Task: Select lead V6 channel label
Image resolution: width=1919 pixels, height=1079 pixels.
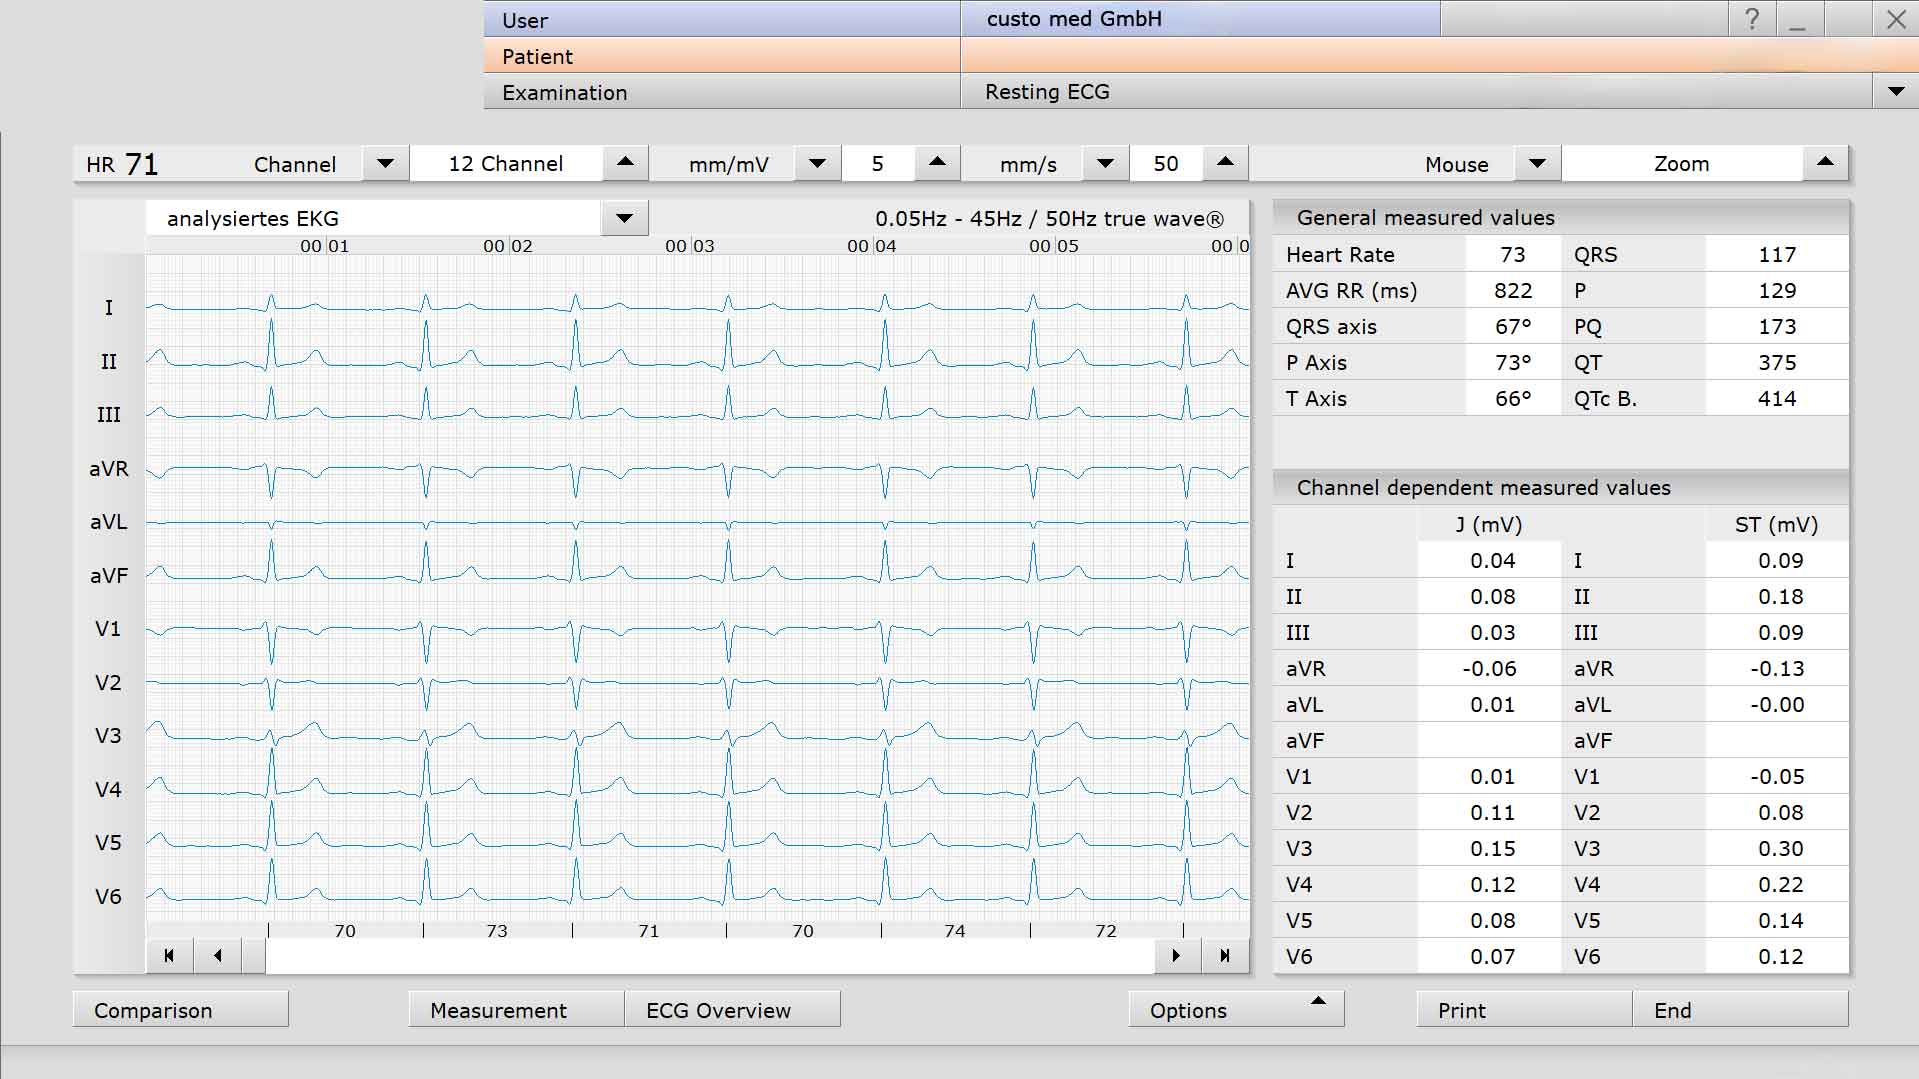Action: [x=108, y=897]
